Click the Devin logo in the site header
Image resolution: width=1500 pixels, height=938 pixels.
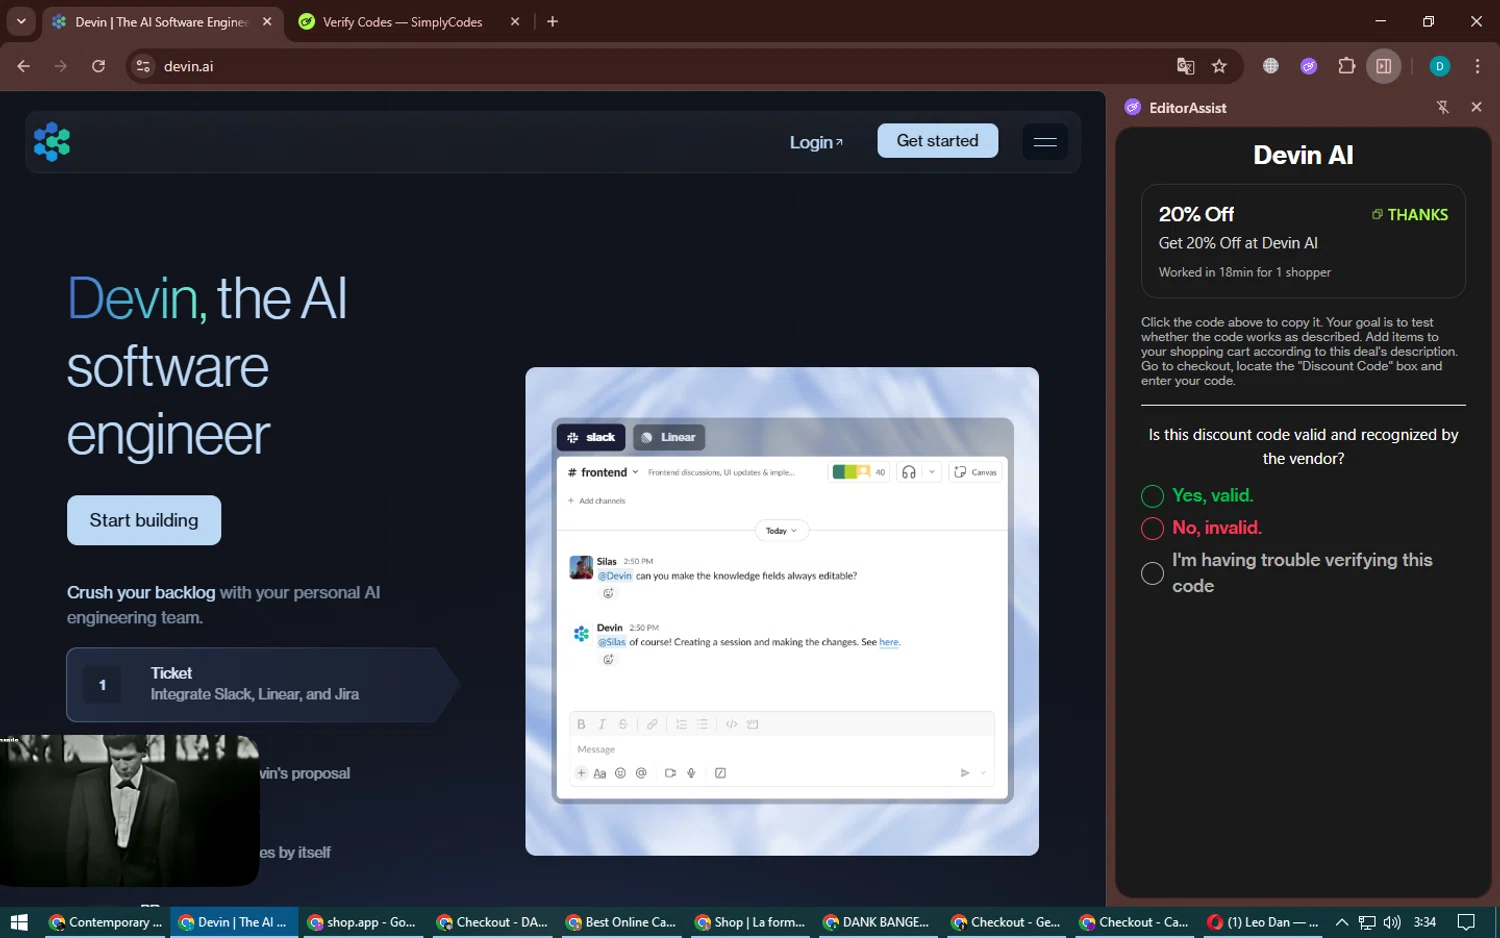click(x=52, y=142)
